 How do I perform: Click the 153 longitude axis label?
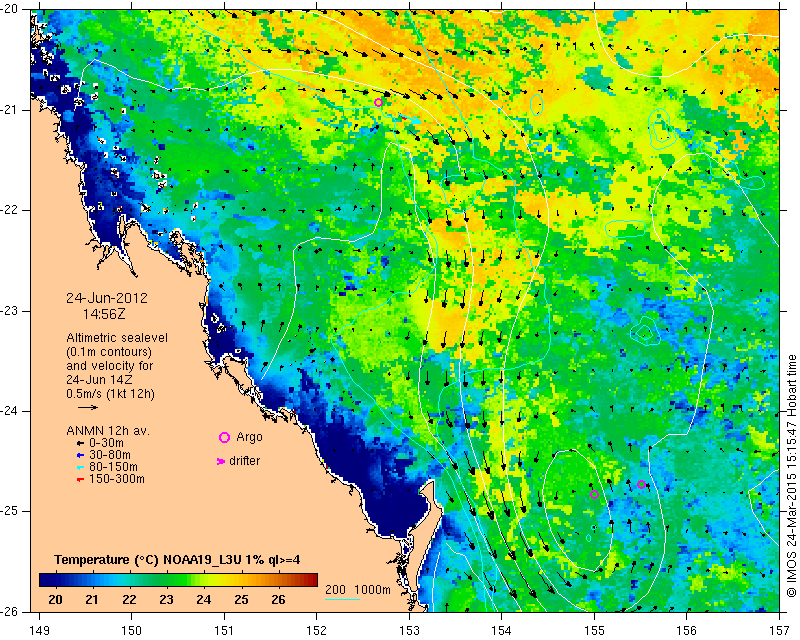point(409,631)
